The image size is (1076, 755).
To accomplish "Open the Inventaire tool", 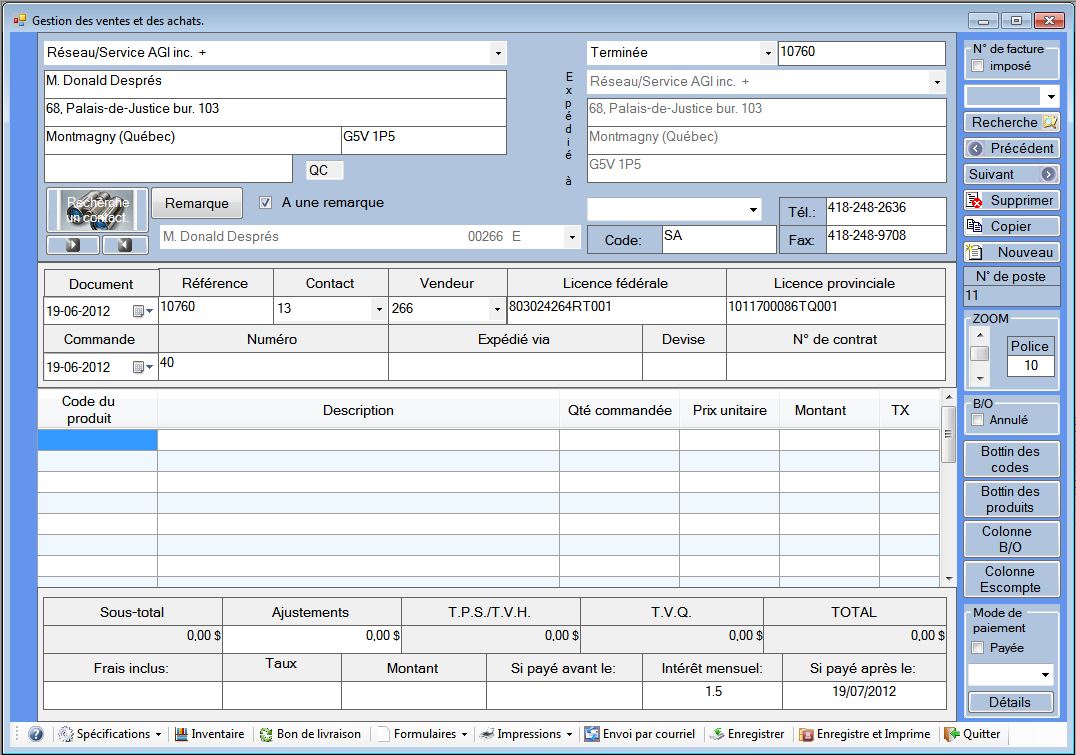I will click(209, 734).
